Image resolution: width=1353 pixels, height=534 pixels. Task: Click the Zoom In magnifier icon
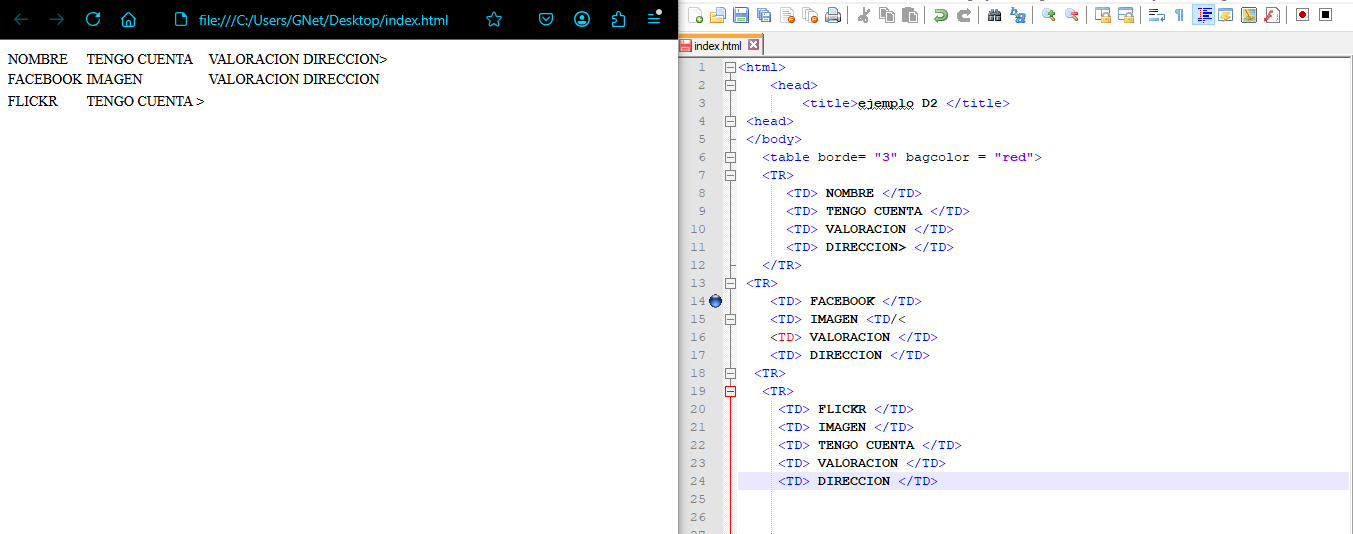click(1048, 15)
